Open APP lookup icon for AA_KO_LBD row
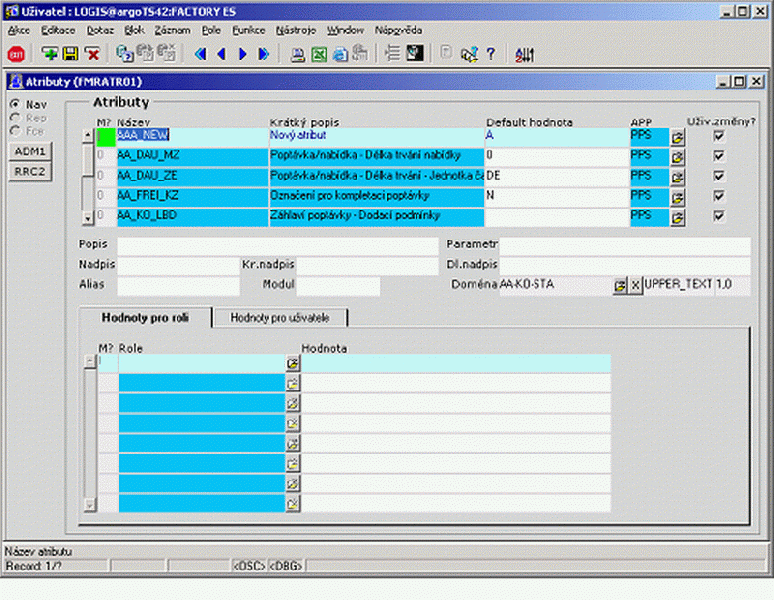This screenshot has width=774, height=600. [677, 218]
